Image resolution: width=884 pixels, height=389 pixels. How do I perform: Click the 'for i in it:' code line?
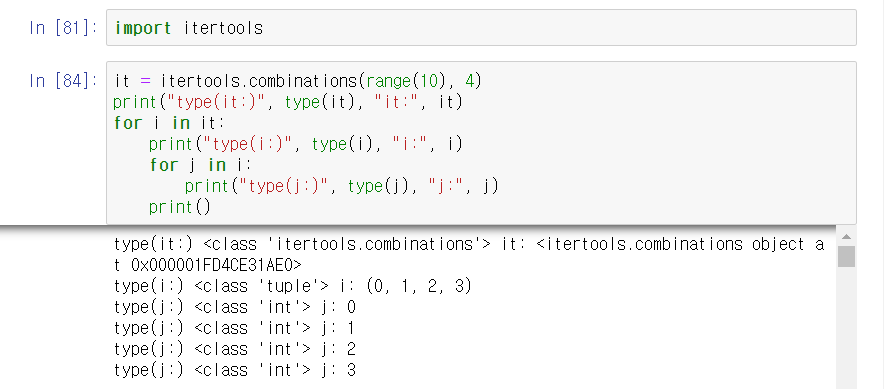169,123
